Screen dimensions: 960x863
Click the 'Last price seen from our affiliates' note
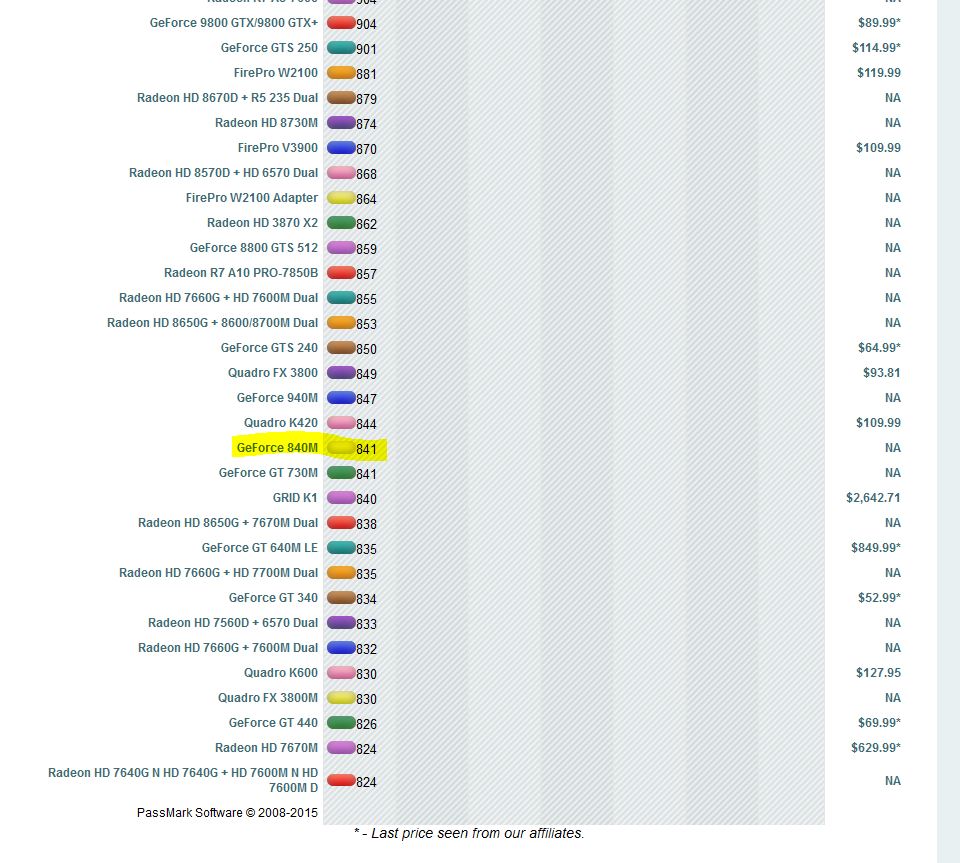pos(469,834)
